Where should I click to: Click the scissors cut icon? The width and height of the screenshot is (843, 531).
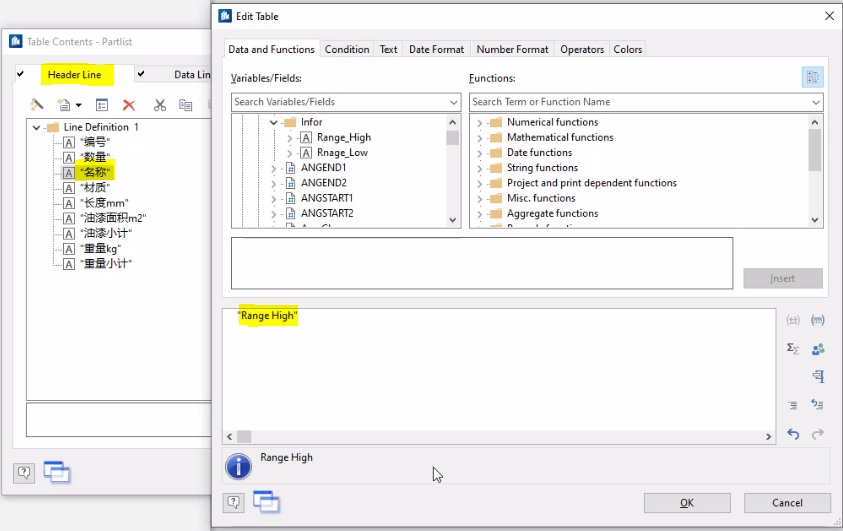pyautogui.click(x=160, y=105)
